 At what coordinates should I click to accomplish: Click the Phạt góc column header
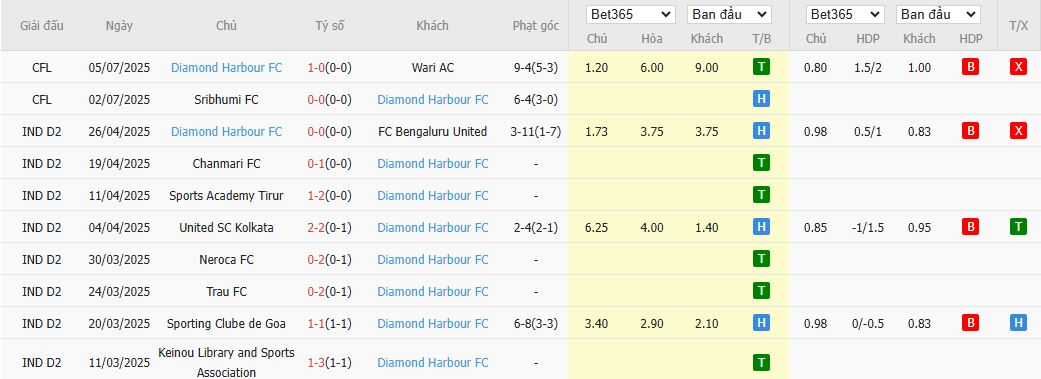[536, 26]
